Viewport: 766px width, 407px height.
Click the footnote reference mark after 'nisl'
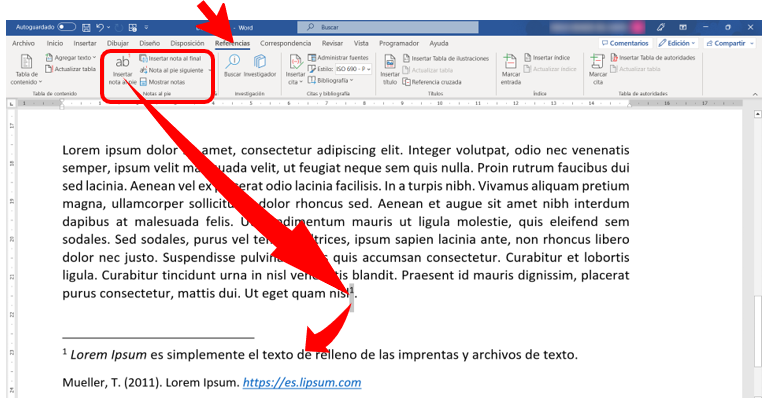point(351,290)
